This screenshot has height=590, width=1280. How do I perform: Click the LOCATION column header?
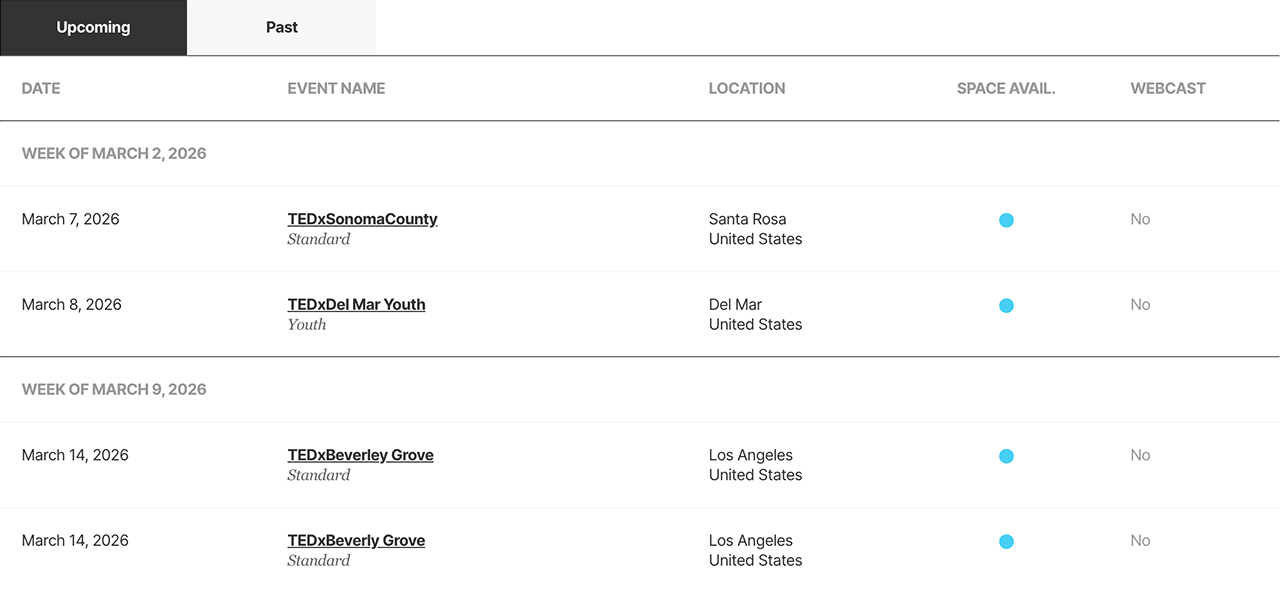point(747,88)
